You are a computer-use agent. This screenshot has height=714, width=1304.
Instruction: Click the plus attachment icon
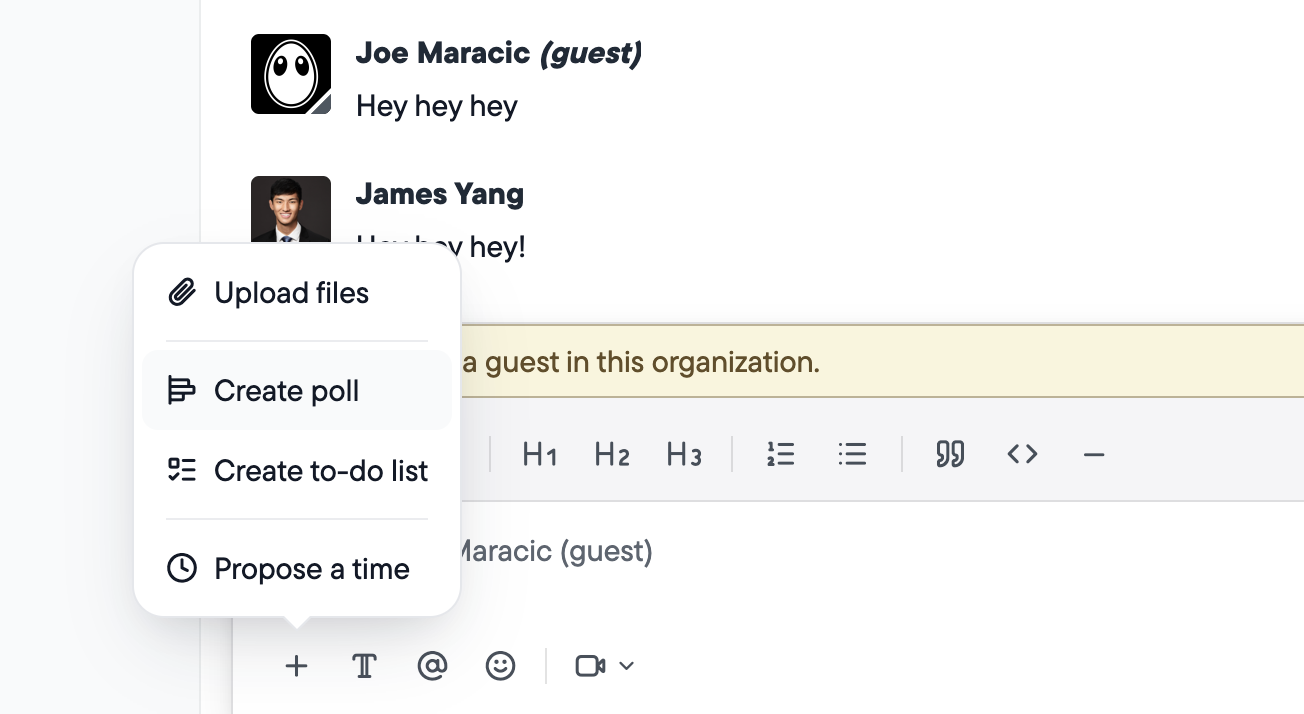[x=296, y=666]
